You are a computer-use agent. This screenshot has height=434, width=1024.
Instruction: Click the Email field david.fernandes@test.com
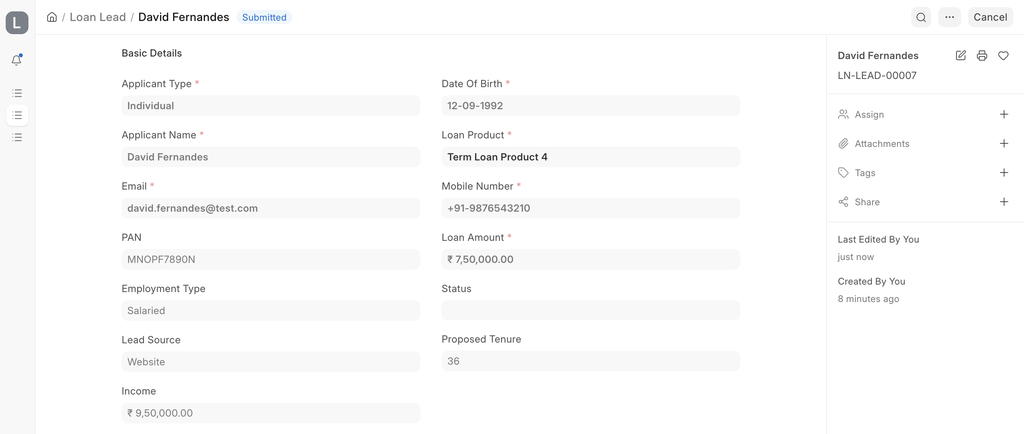click(270, 208)
